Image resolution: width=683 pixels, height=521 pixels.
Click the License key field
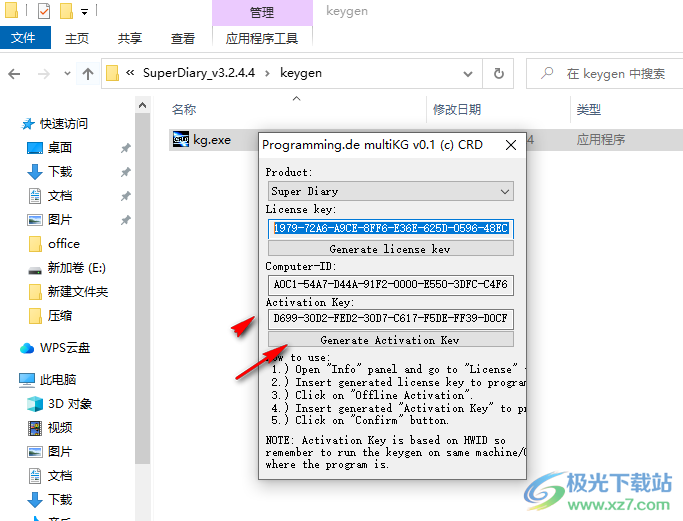point(391,228)
